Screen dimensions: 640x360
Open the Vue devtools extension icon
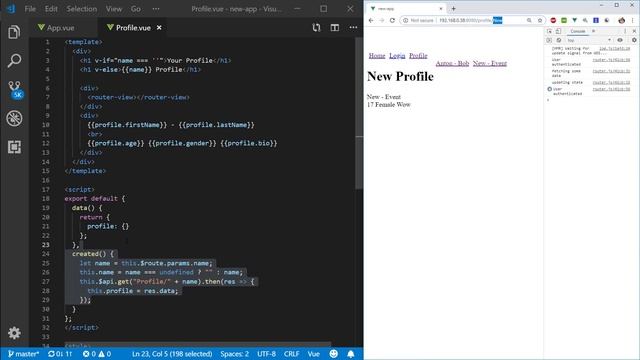coord(574,20)
